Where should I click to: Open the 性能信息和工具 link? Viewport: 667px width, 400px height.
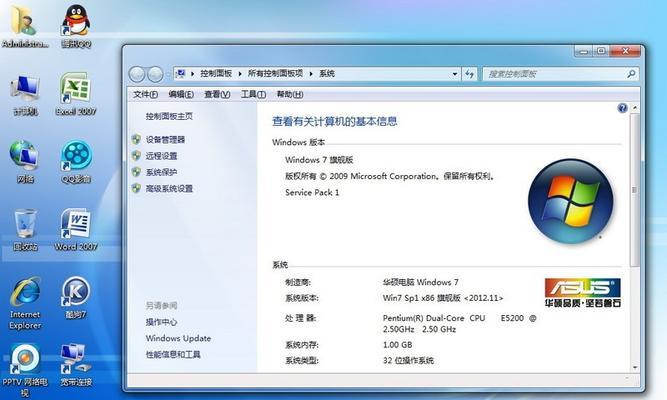173,354
